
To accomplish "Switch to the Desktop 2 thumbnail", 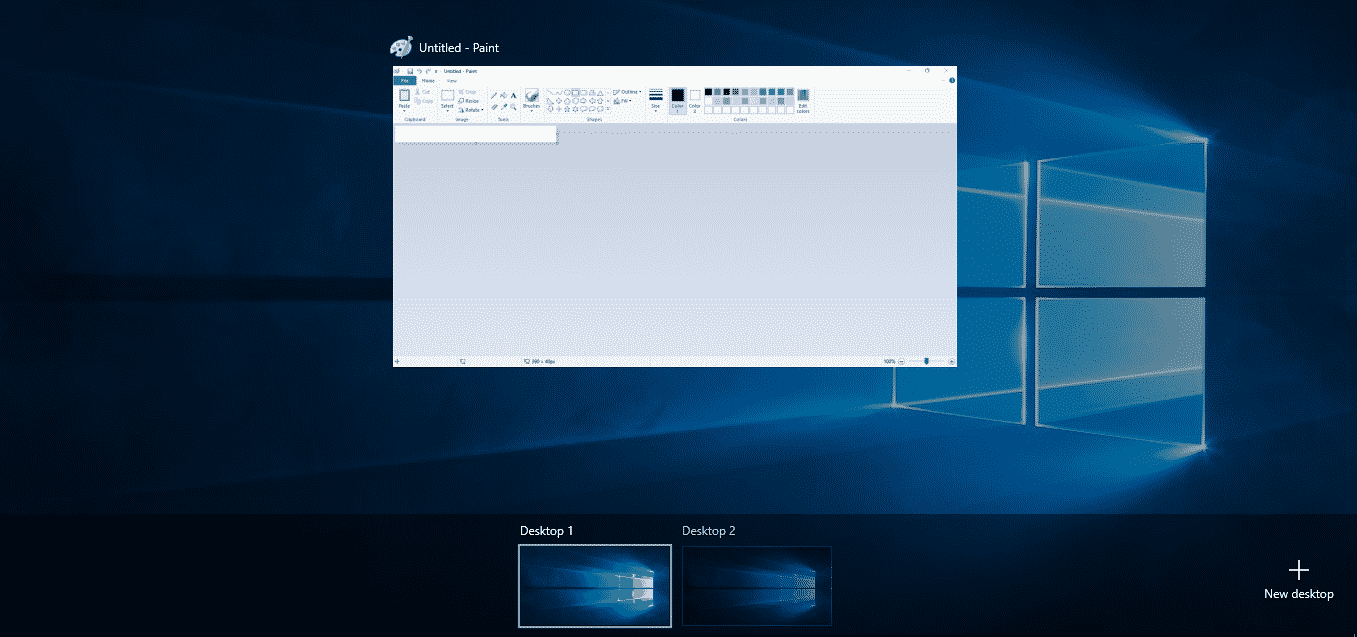I will (757, 586).
